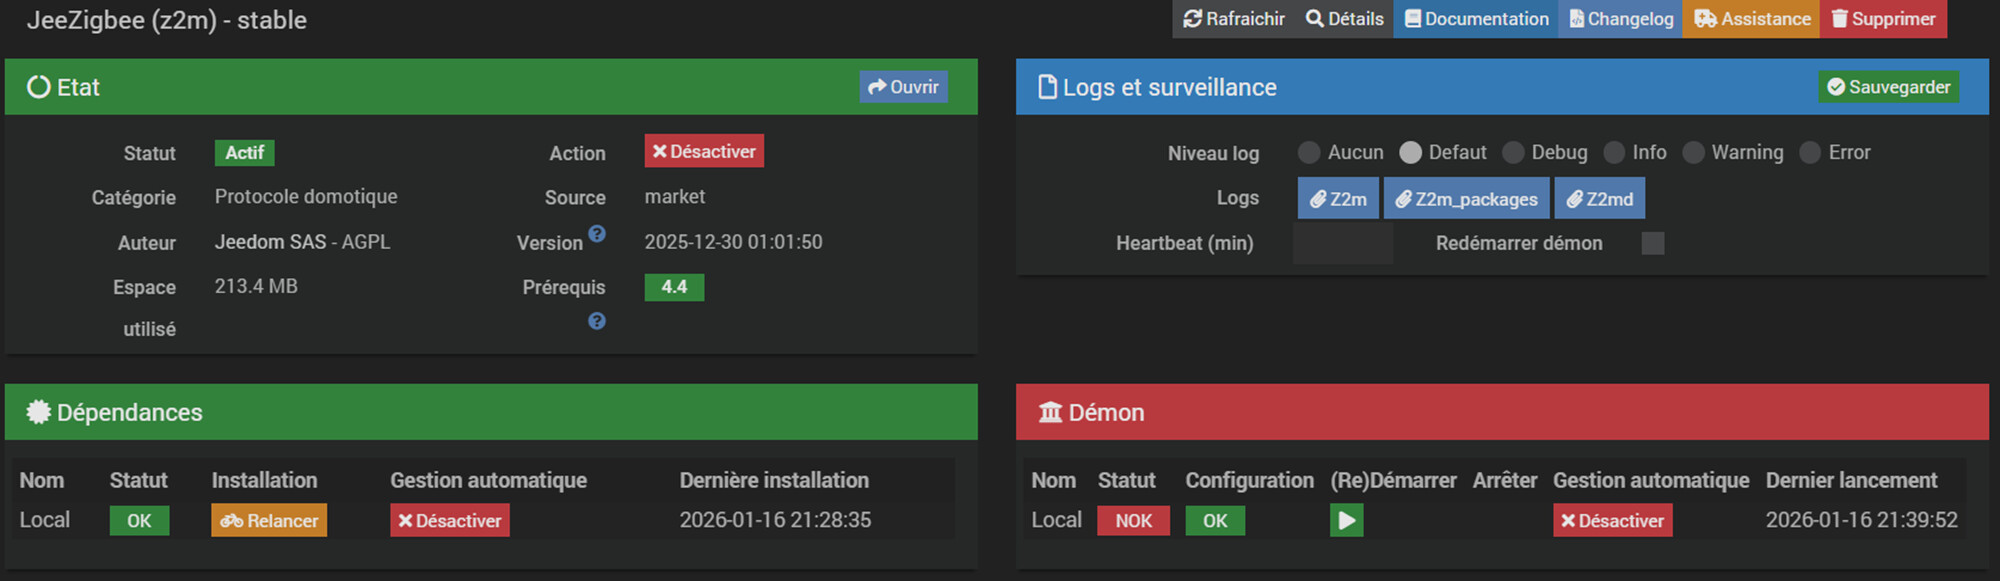Click the red Supprimer button
Screen dimensions: 2000x581
[x=1883, y=19]
